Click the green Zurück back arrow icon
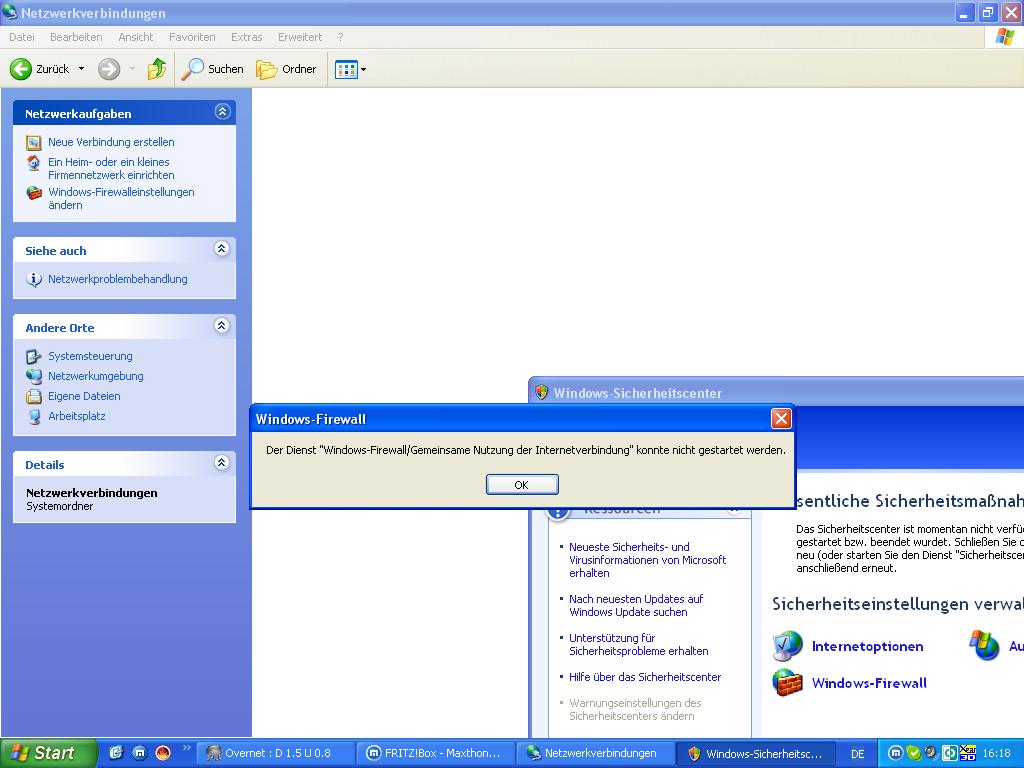The height and width of the screenshot is (768, 1024). (x=20, y=69)
